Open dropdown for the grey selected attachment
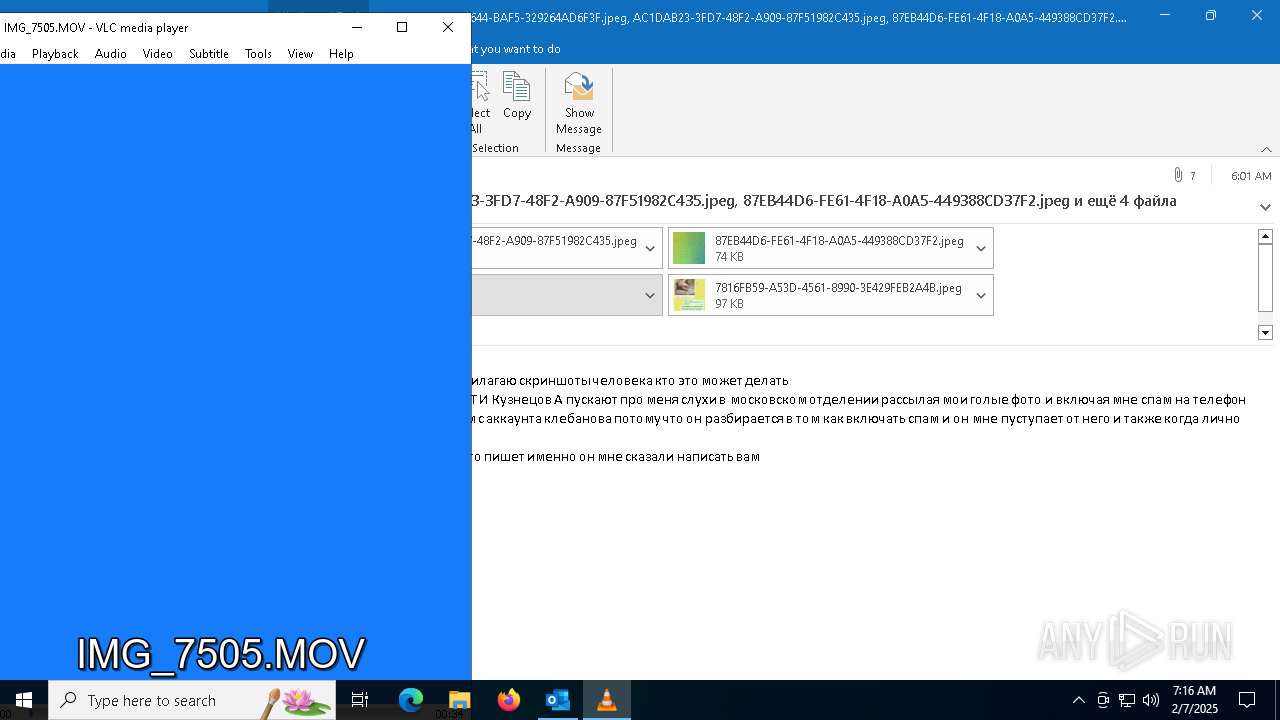This screenshot has height=720, width=1280. pyautogui.click(x=650, y=295)
